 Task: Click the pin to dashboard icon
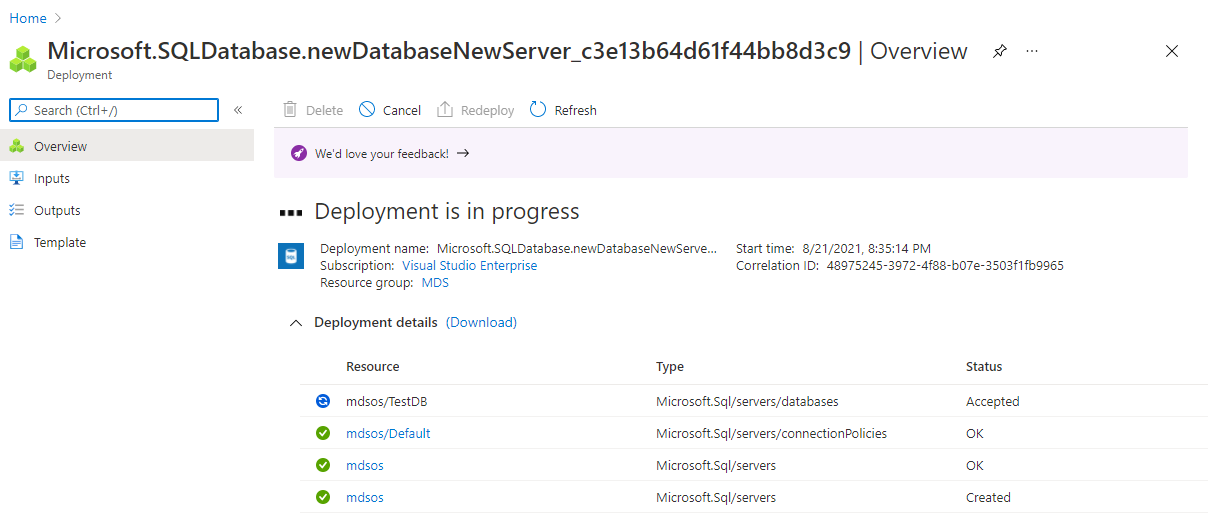(999, 51)
